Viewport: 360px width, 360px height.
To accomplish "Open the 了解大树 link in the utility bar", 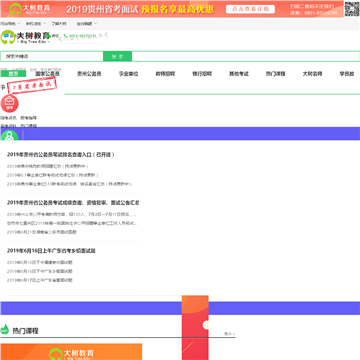I will click(59, 24).
